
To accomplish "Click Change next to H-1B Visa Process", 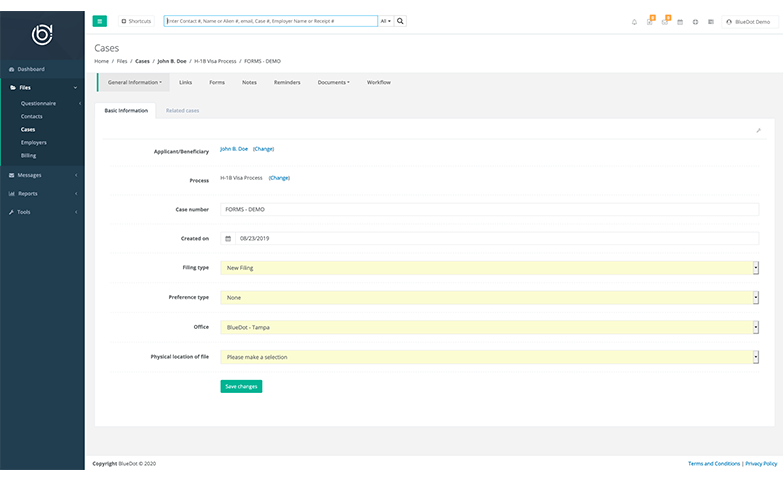I will click(x=279, y=178).
